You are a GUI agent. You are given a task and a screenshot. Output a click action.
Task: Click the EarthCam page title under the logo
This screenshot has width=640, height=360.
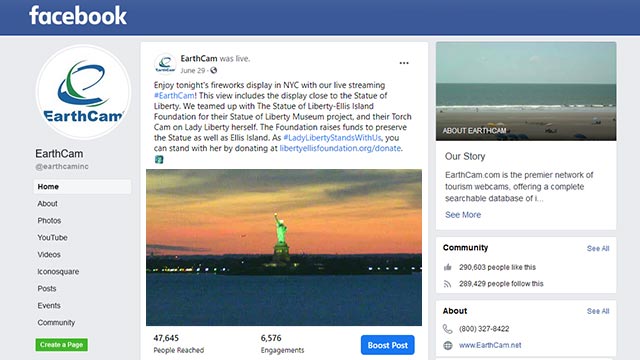coord(59,153)
